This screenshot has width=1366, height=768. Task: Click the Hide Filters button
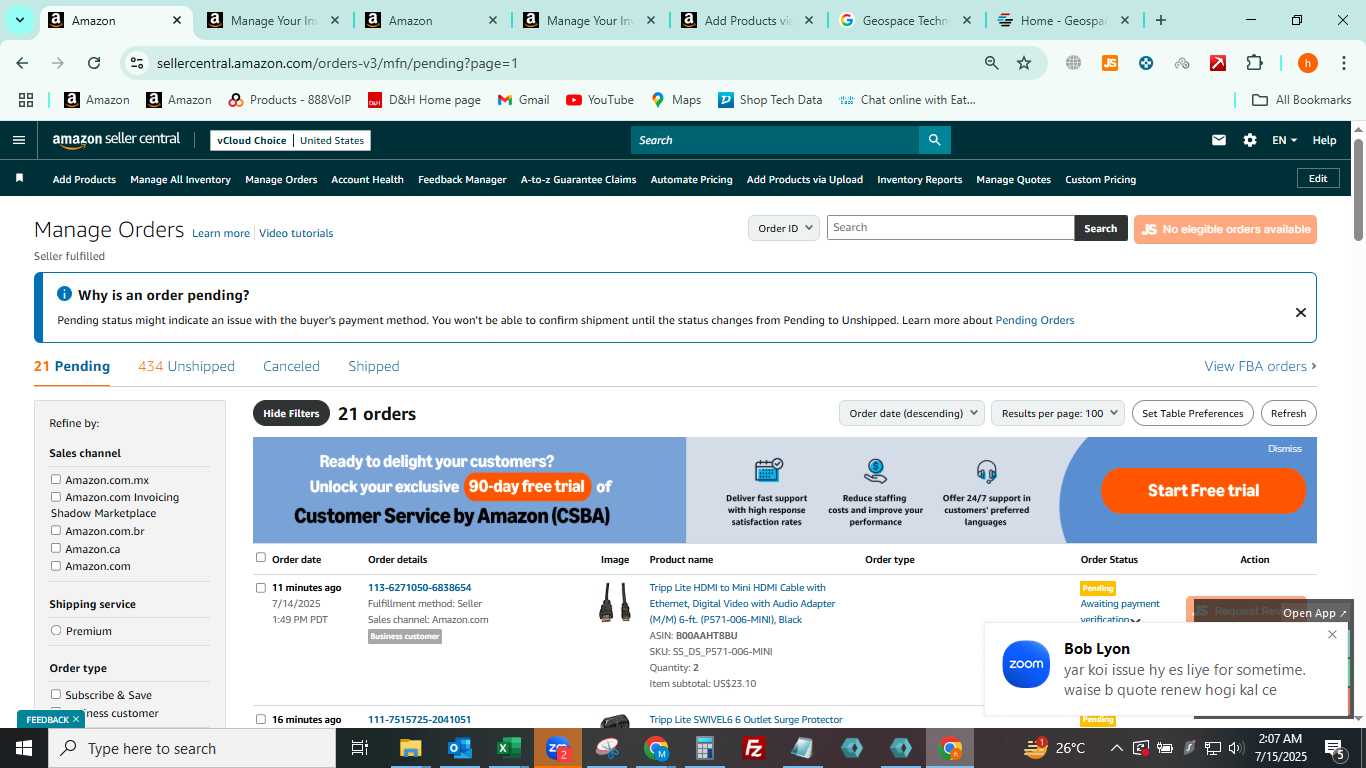coord(291,413)
